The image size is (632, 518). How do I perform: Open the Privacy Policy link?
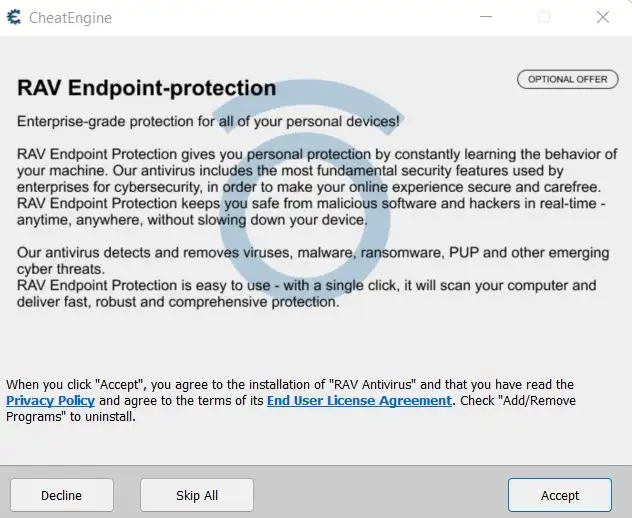click(x=50, y=401)
